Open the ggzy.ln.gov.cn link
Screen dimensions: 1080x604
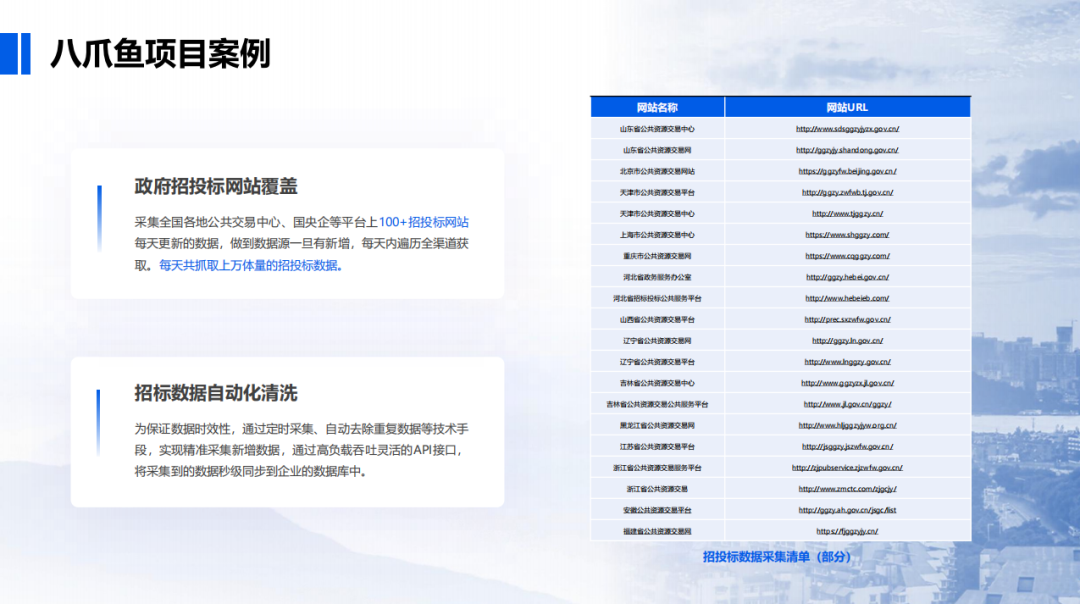point(847,341)
